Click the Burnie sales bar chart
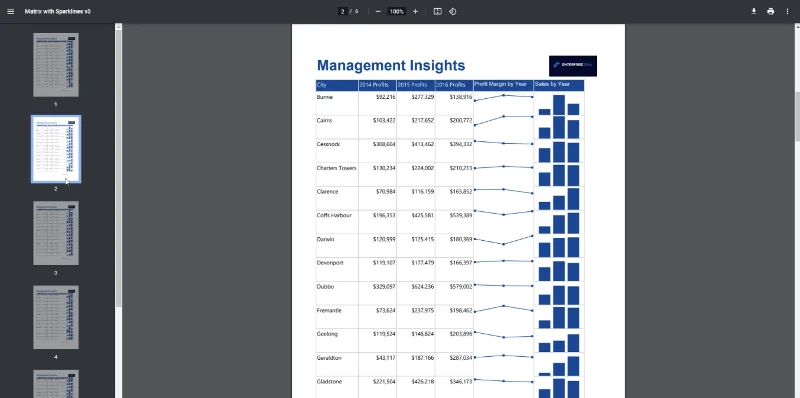 click(x=559, y=105)
